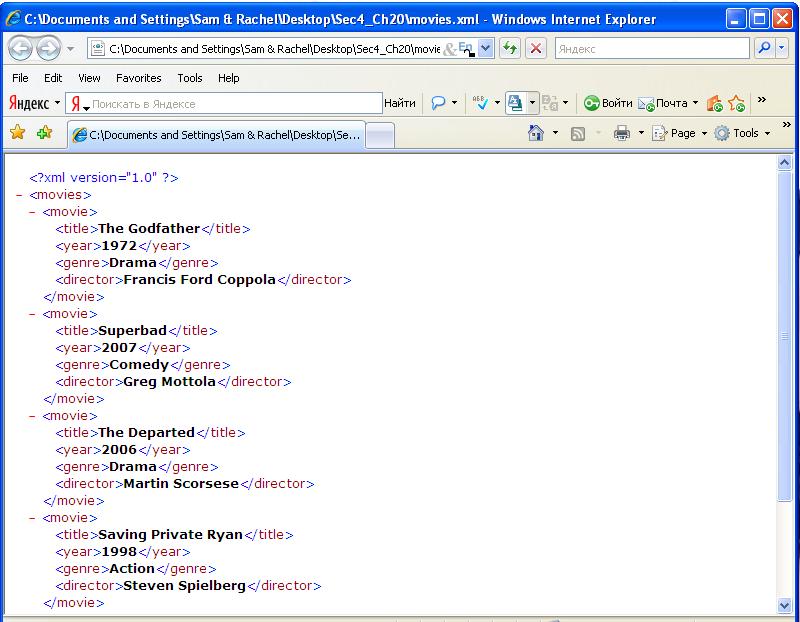Image resolution: width=800 pixels, height=622 pixels.
Task: Open the View menu
Action: [88, 78]
